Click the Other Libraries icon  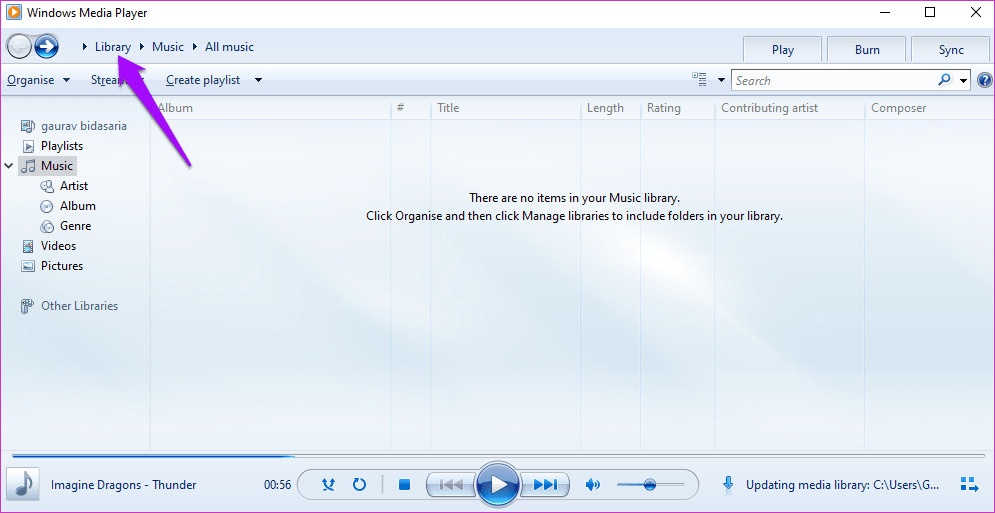point(28,306)
